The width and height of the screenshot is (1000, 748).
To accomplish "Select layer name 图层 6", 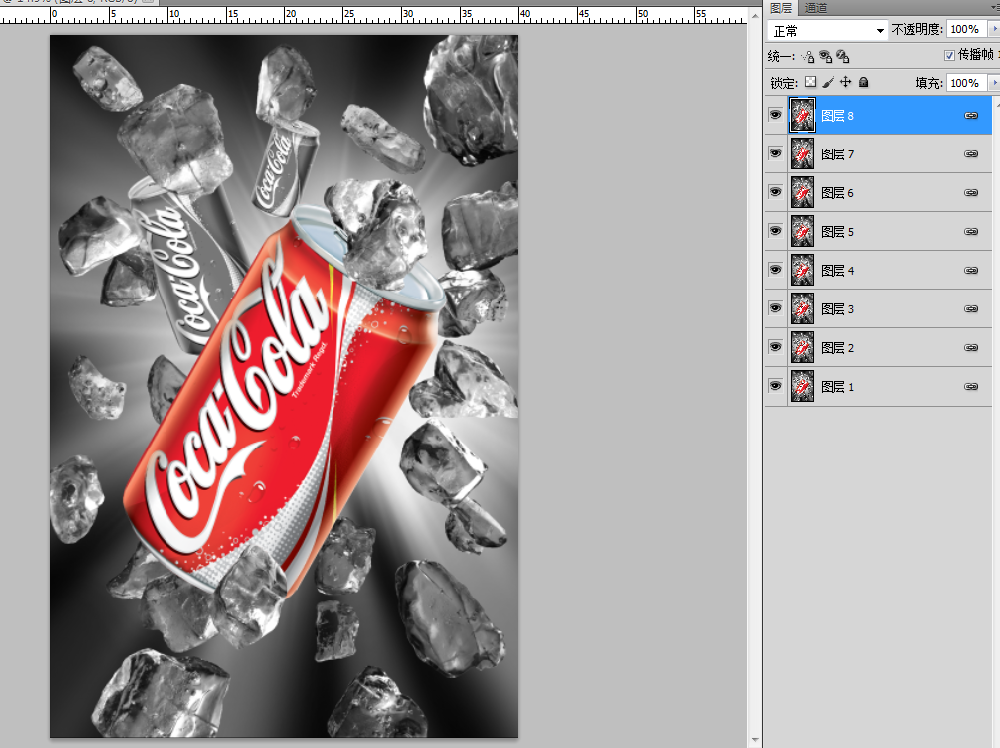I will point(837,193).
